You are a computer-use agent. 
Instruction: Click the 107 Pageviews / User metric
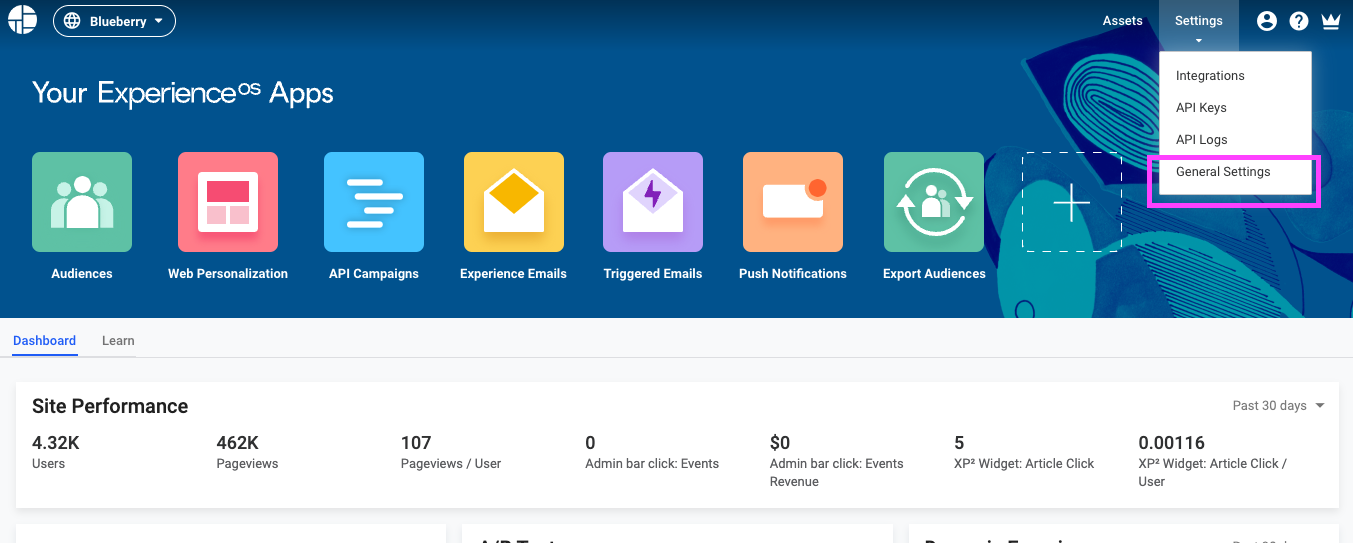click(x=451, y=452)
